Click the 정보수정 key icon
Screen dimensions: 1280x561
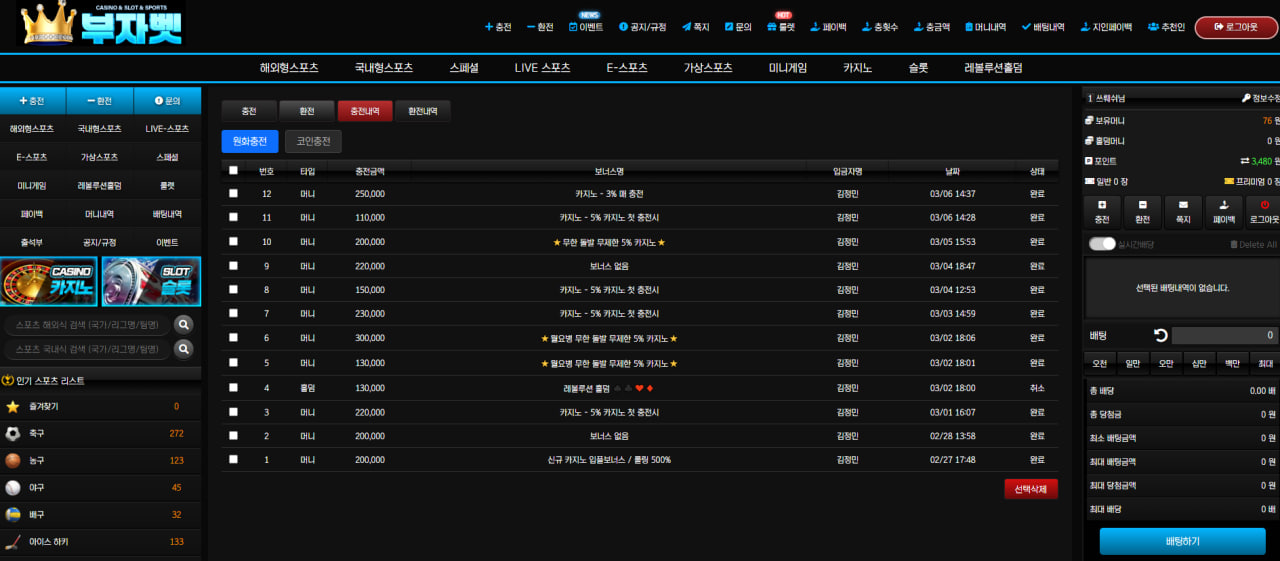1246,98
